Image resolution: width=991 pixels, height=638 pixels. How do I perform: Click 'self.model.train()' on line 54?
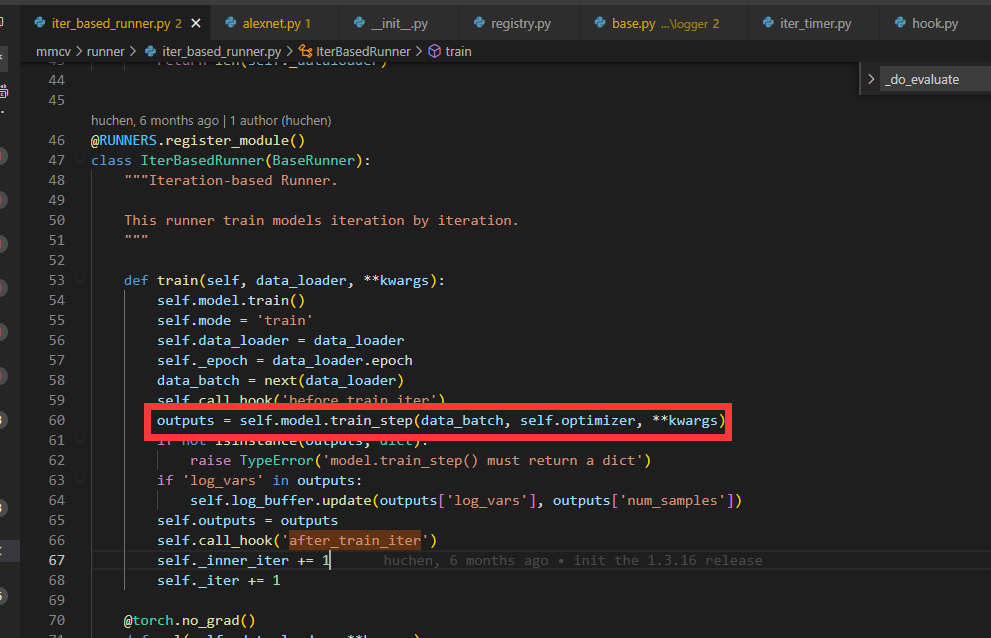231,300
